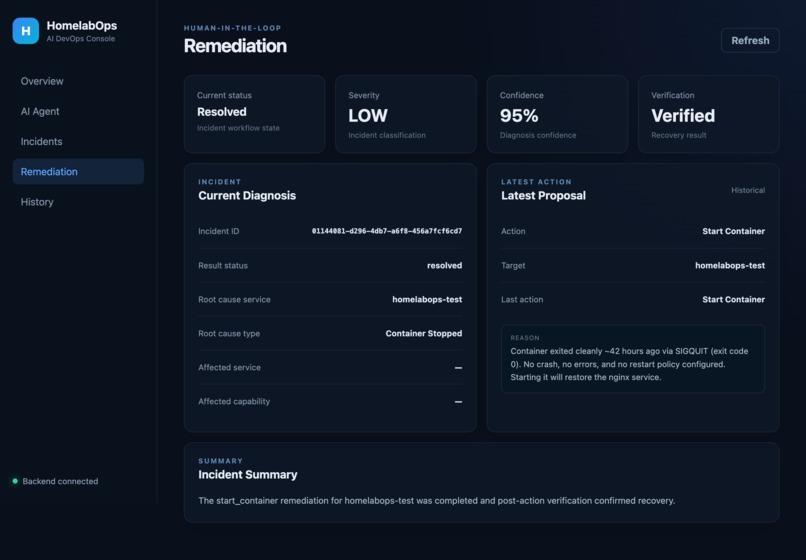Image resolution: width=806 pixels, height=560 pixels.
Task: Click the Refresh button
Action: click(750, 41)
